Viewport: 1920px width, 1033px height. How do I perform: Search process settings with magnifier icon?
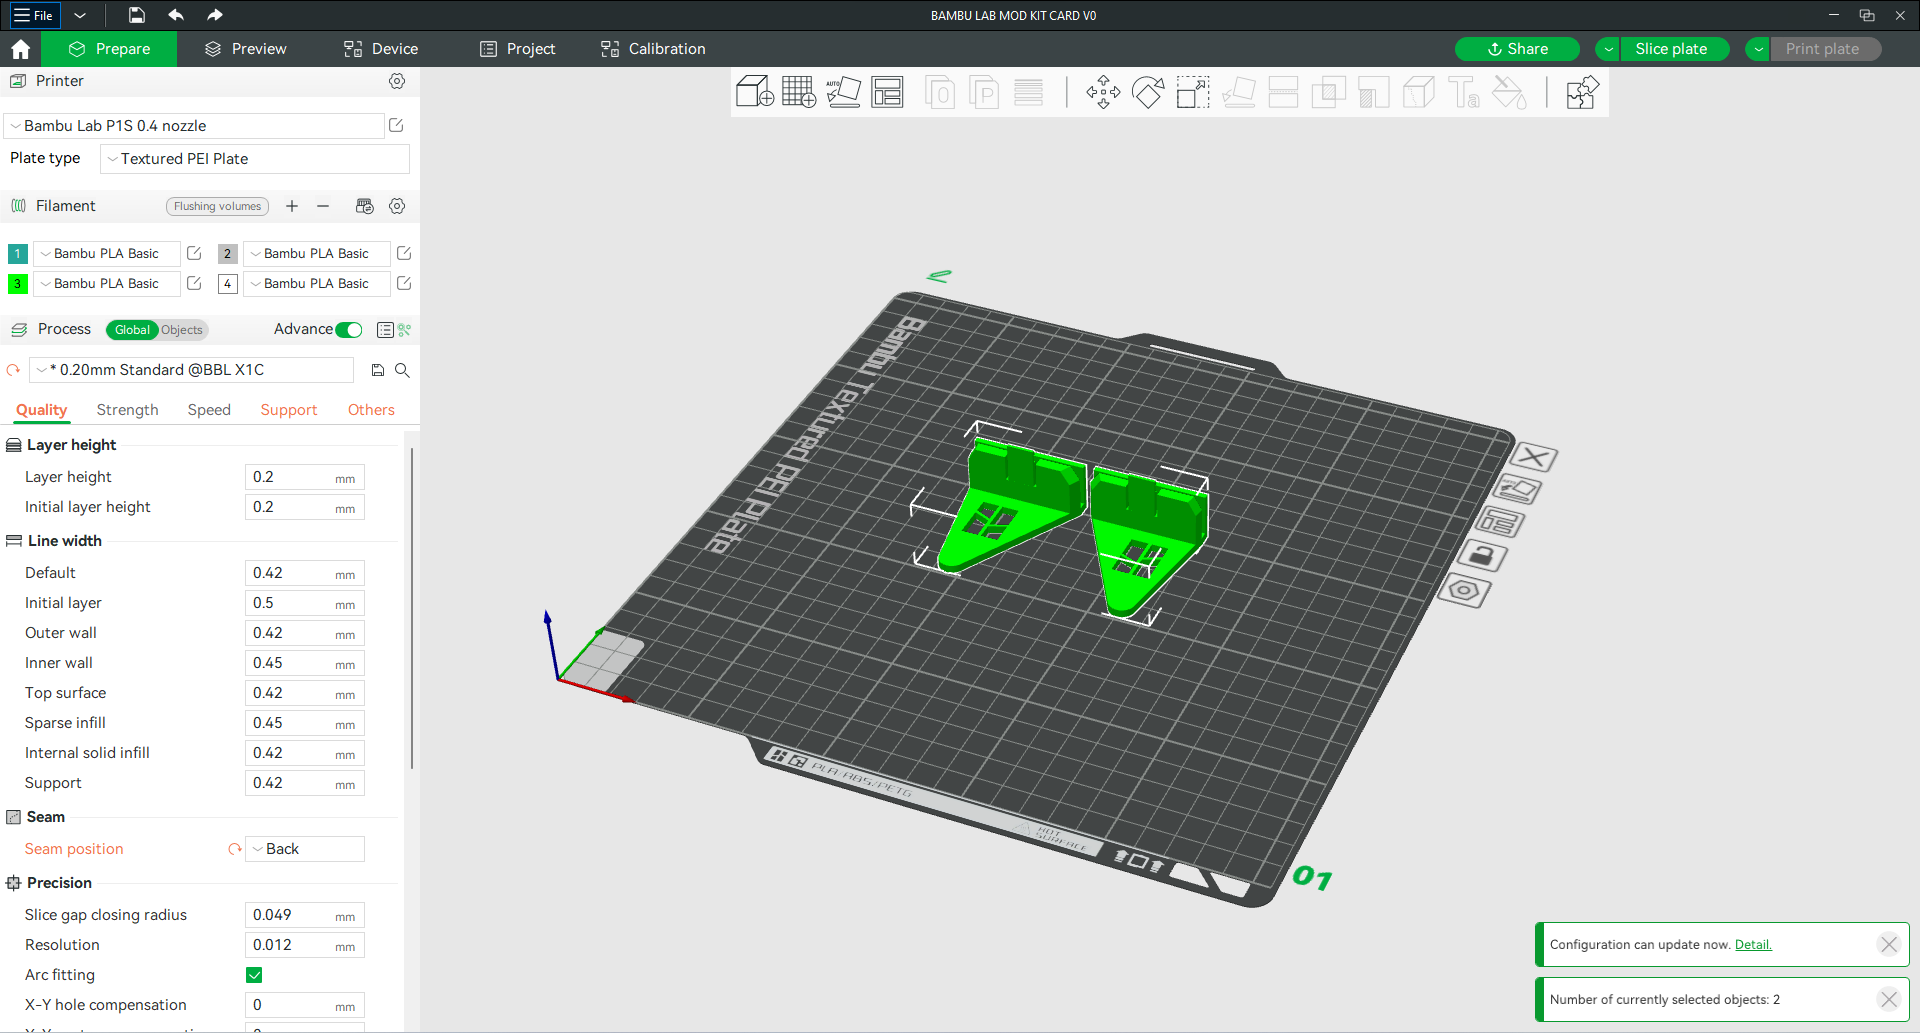pos(402,370)
